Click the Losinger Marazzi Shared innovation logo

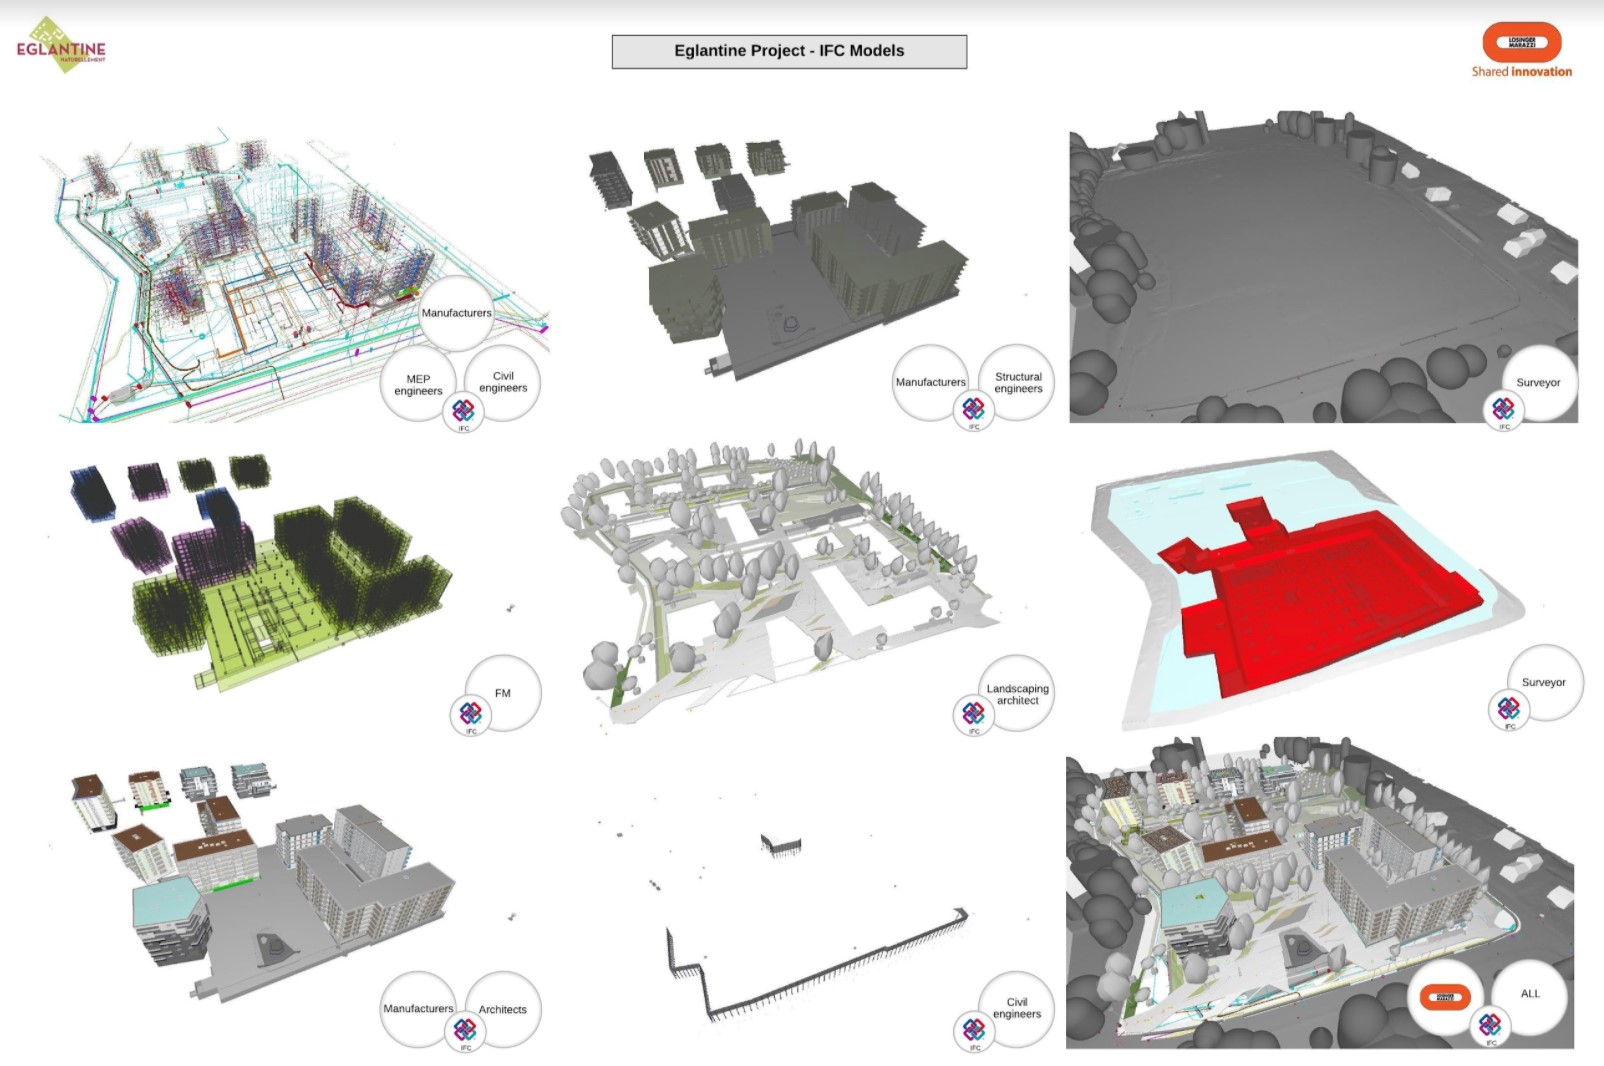[x=1521, y=50]
